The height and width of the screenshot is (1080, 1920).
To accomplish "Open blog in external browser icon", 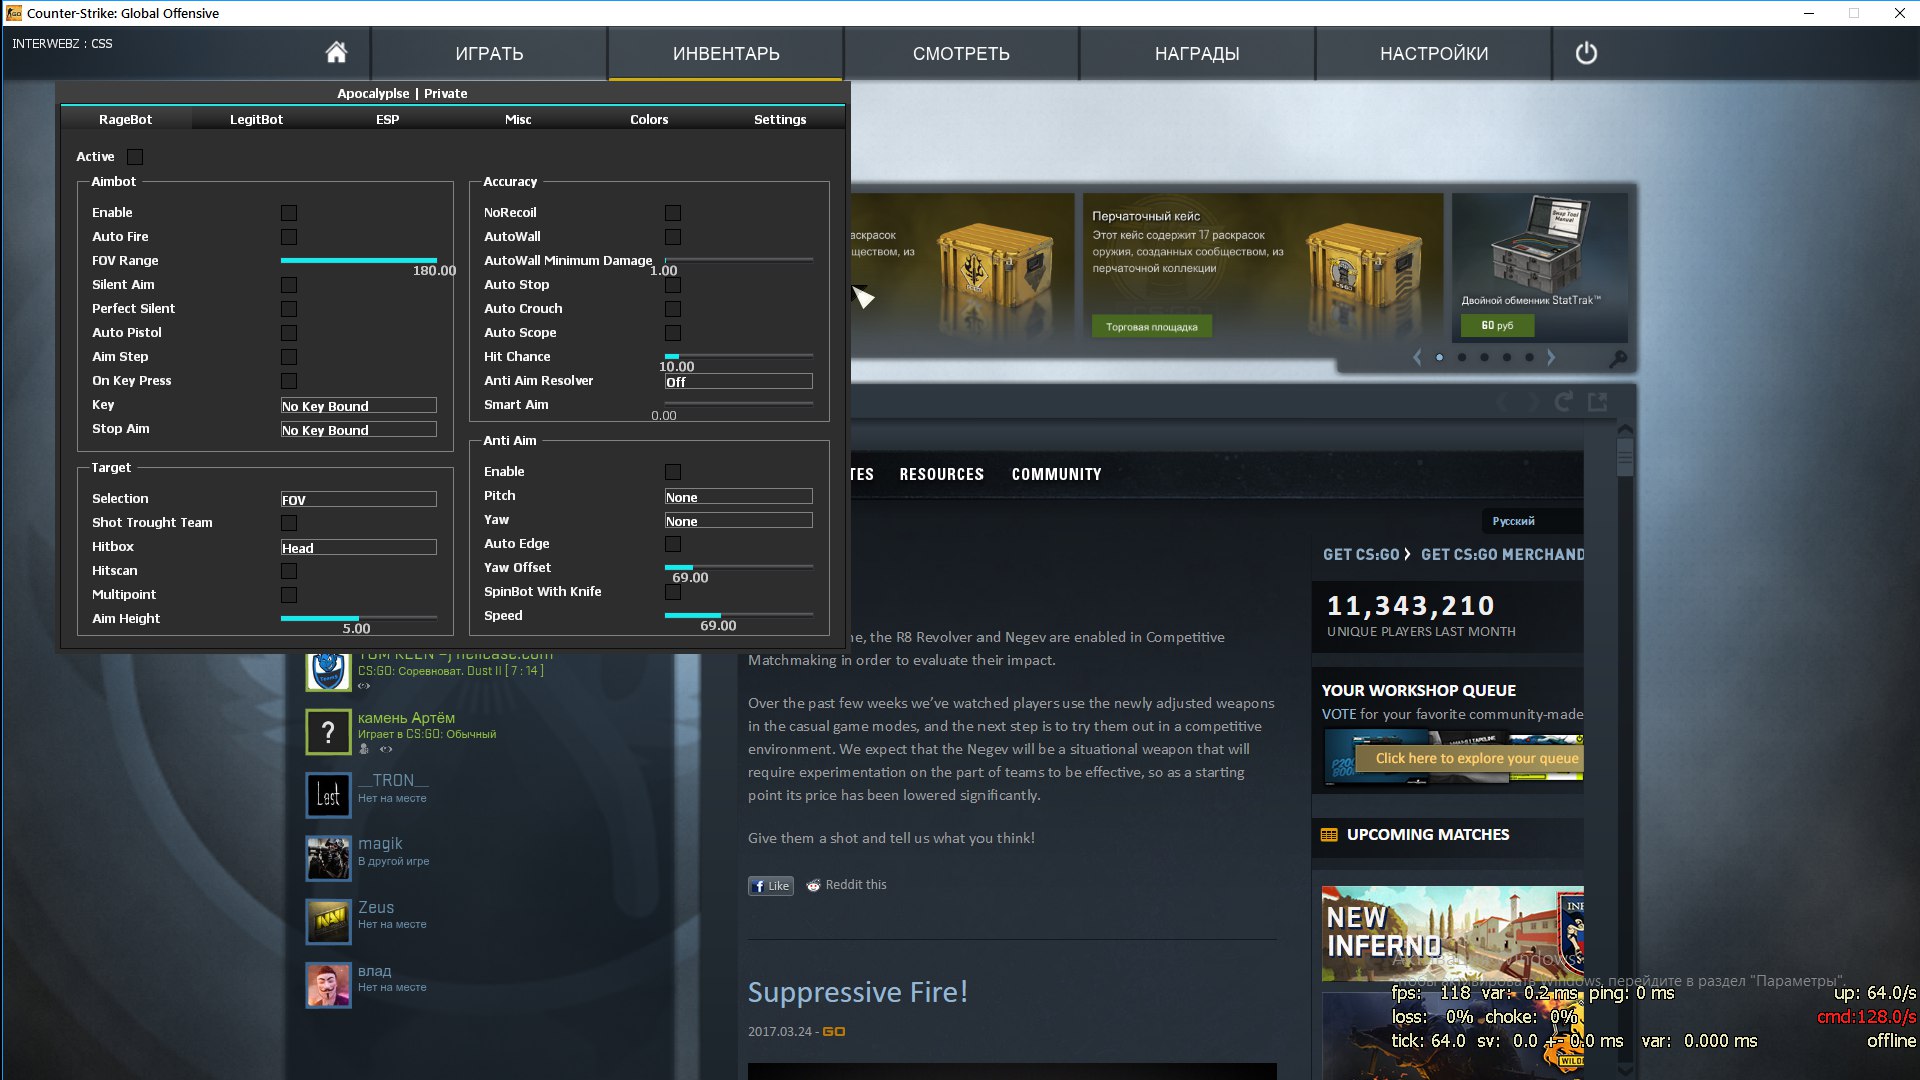I will [1597, 401].
